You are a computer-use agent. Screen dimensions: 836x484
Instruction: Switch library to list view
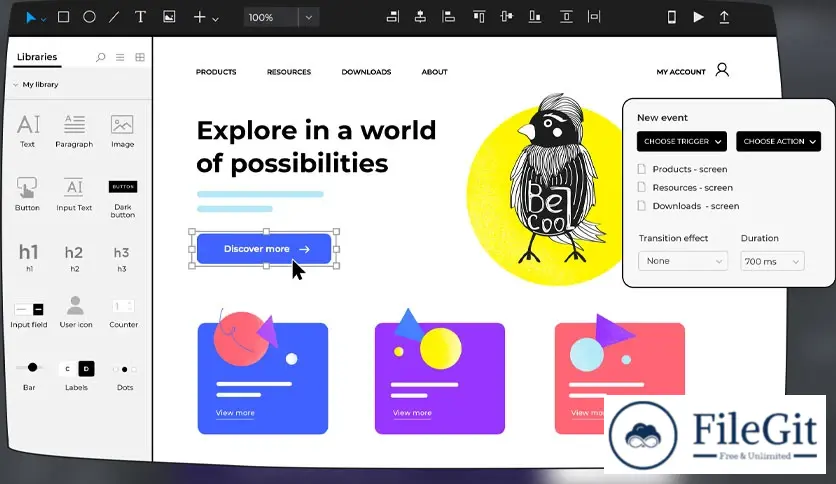120,57
